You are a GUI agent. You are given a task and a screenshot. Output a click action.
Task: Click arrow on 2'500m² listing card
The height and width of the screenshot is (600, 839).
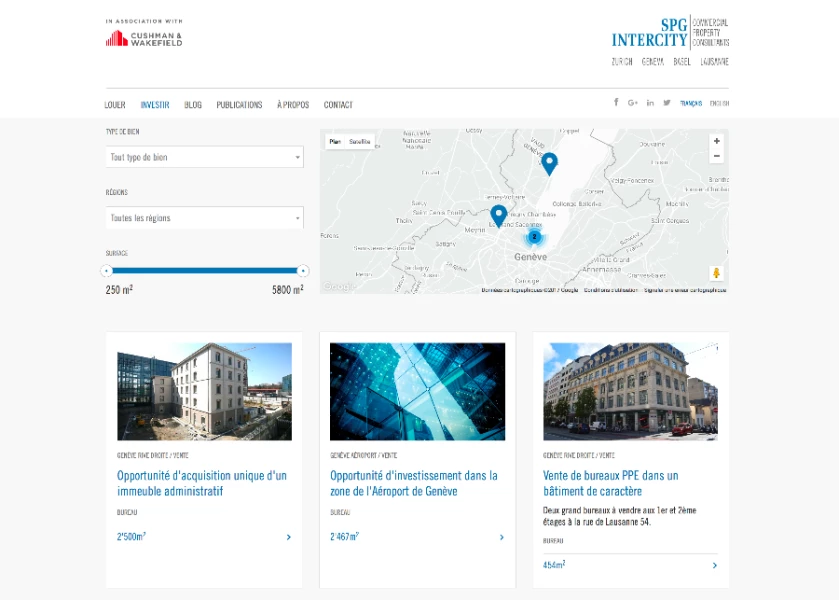tap(288, 537)
